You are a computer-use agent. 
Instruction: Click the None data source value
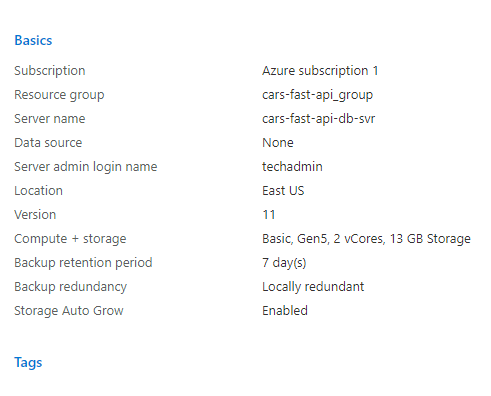coord(278,143)
